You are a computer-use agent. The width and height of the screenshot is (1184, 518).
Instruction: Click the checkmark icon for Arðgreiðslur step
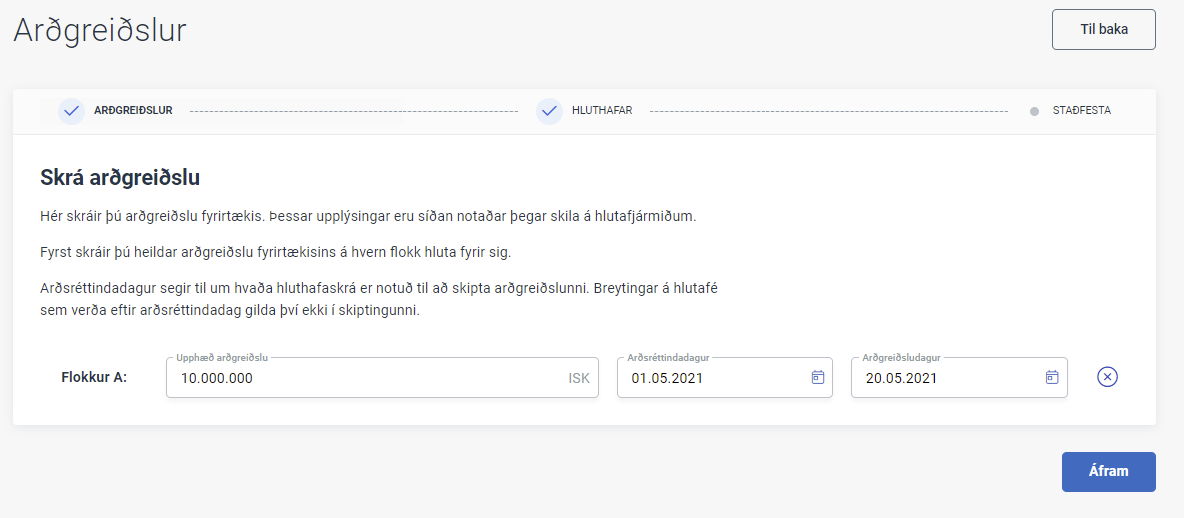(71, 111)
